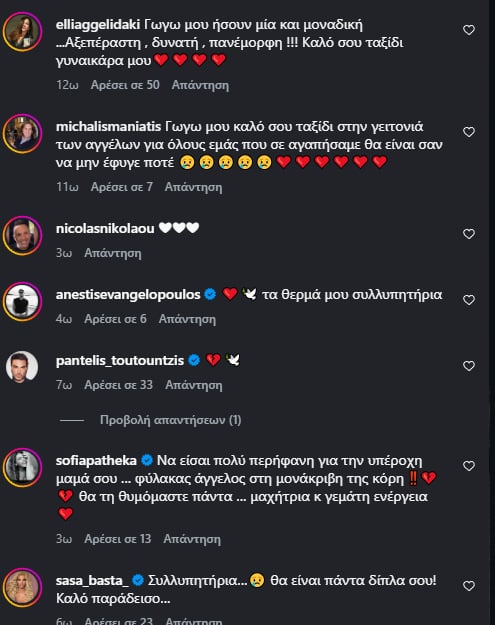Screen dimensions: 495x625
Task: Expand Προβολή απαντήσεων (1) replies
Action: (x=171, y=420)
